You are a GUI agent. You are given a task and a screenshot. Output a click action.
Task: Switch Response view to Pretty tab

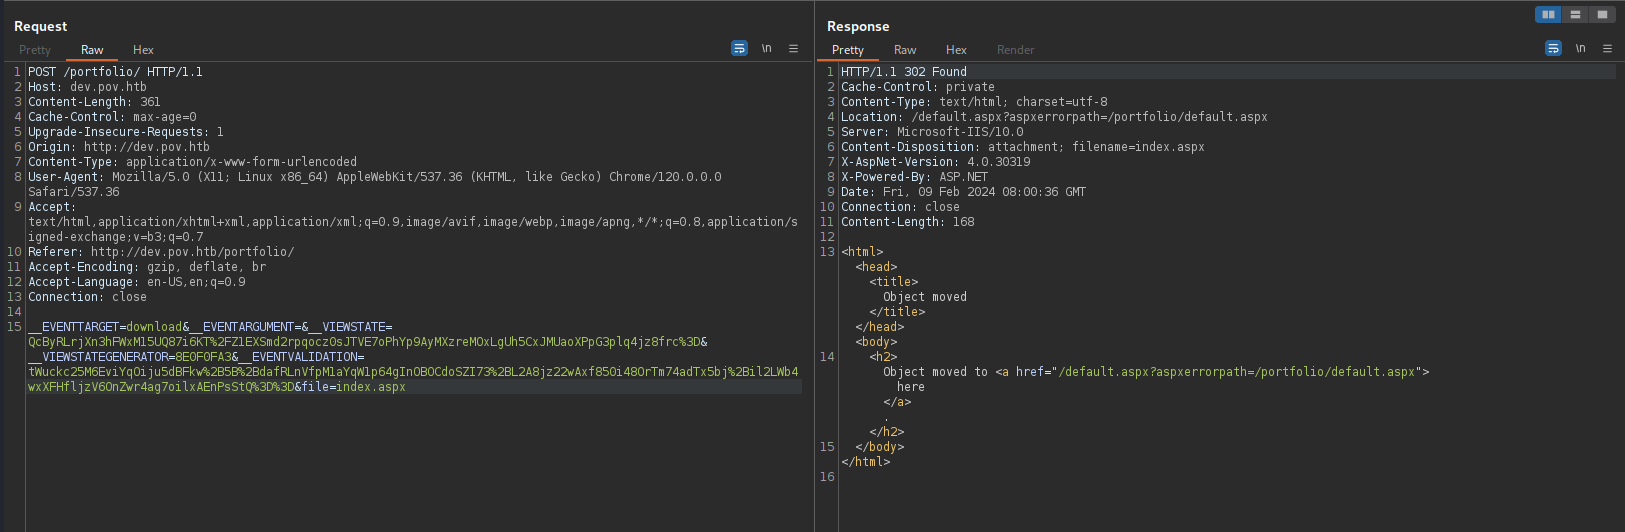[x=848, y=50]
